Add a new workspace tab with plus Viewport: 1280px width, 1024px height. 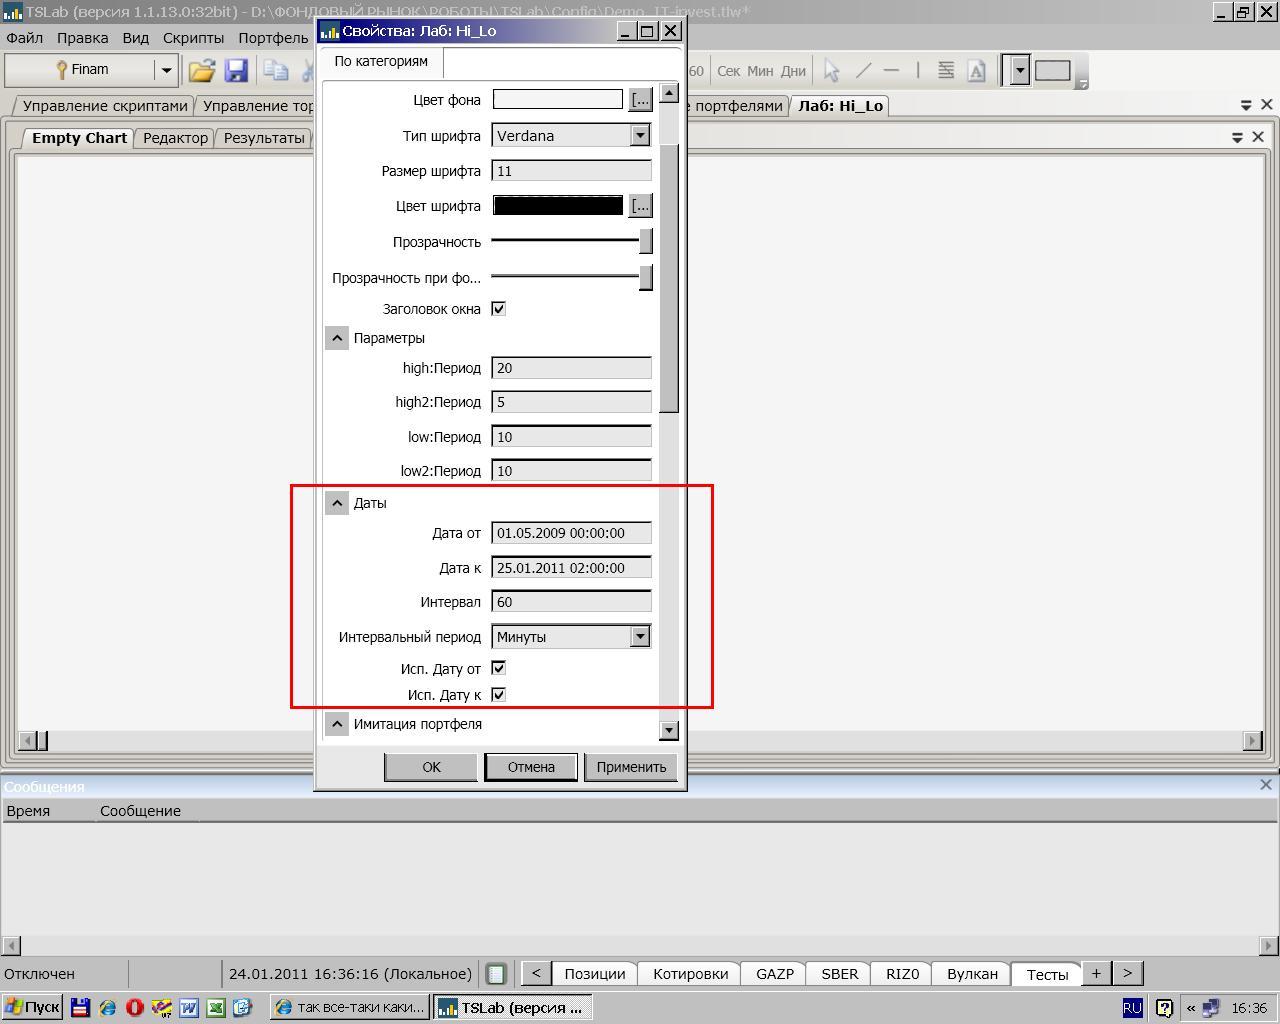click(x=1096, y=973)
